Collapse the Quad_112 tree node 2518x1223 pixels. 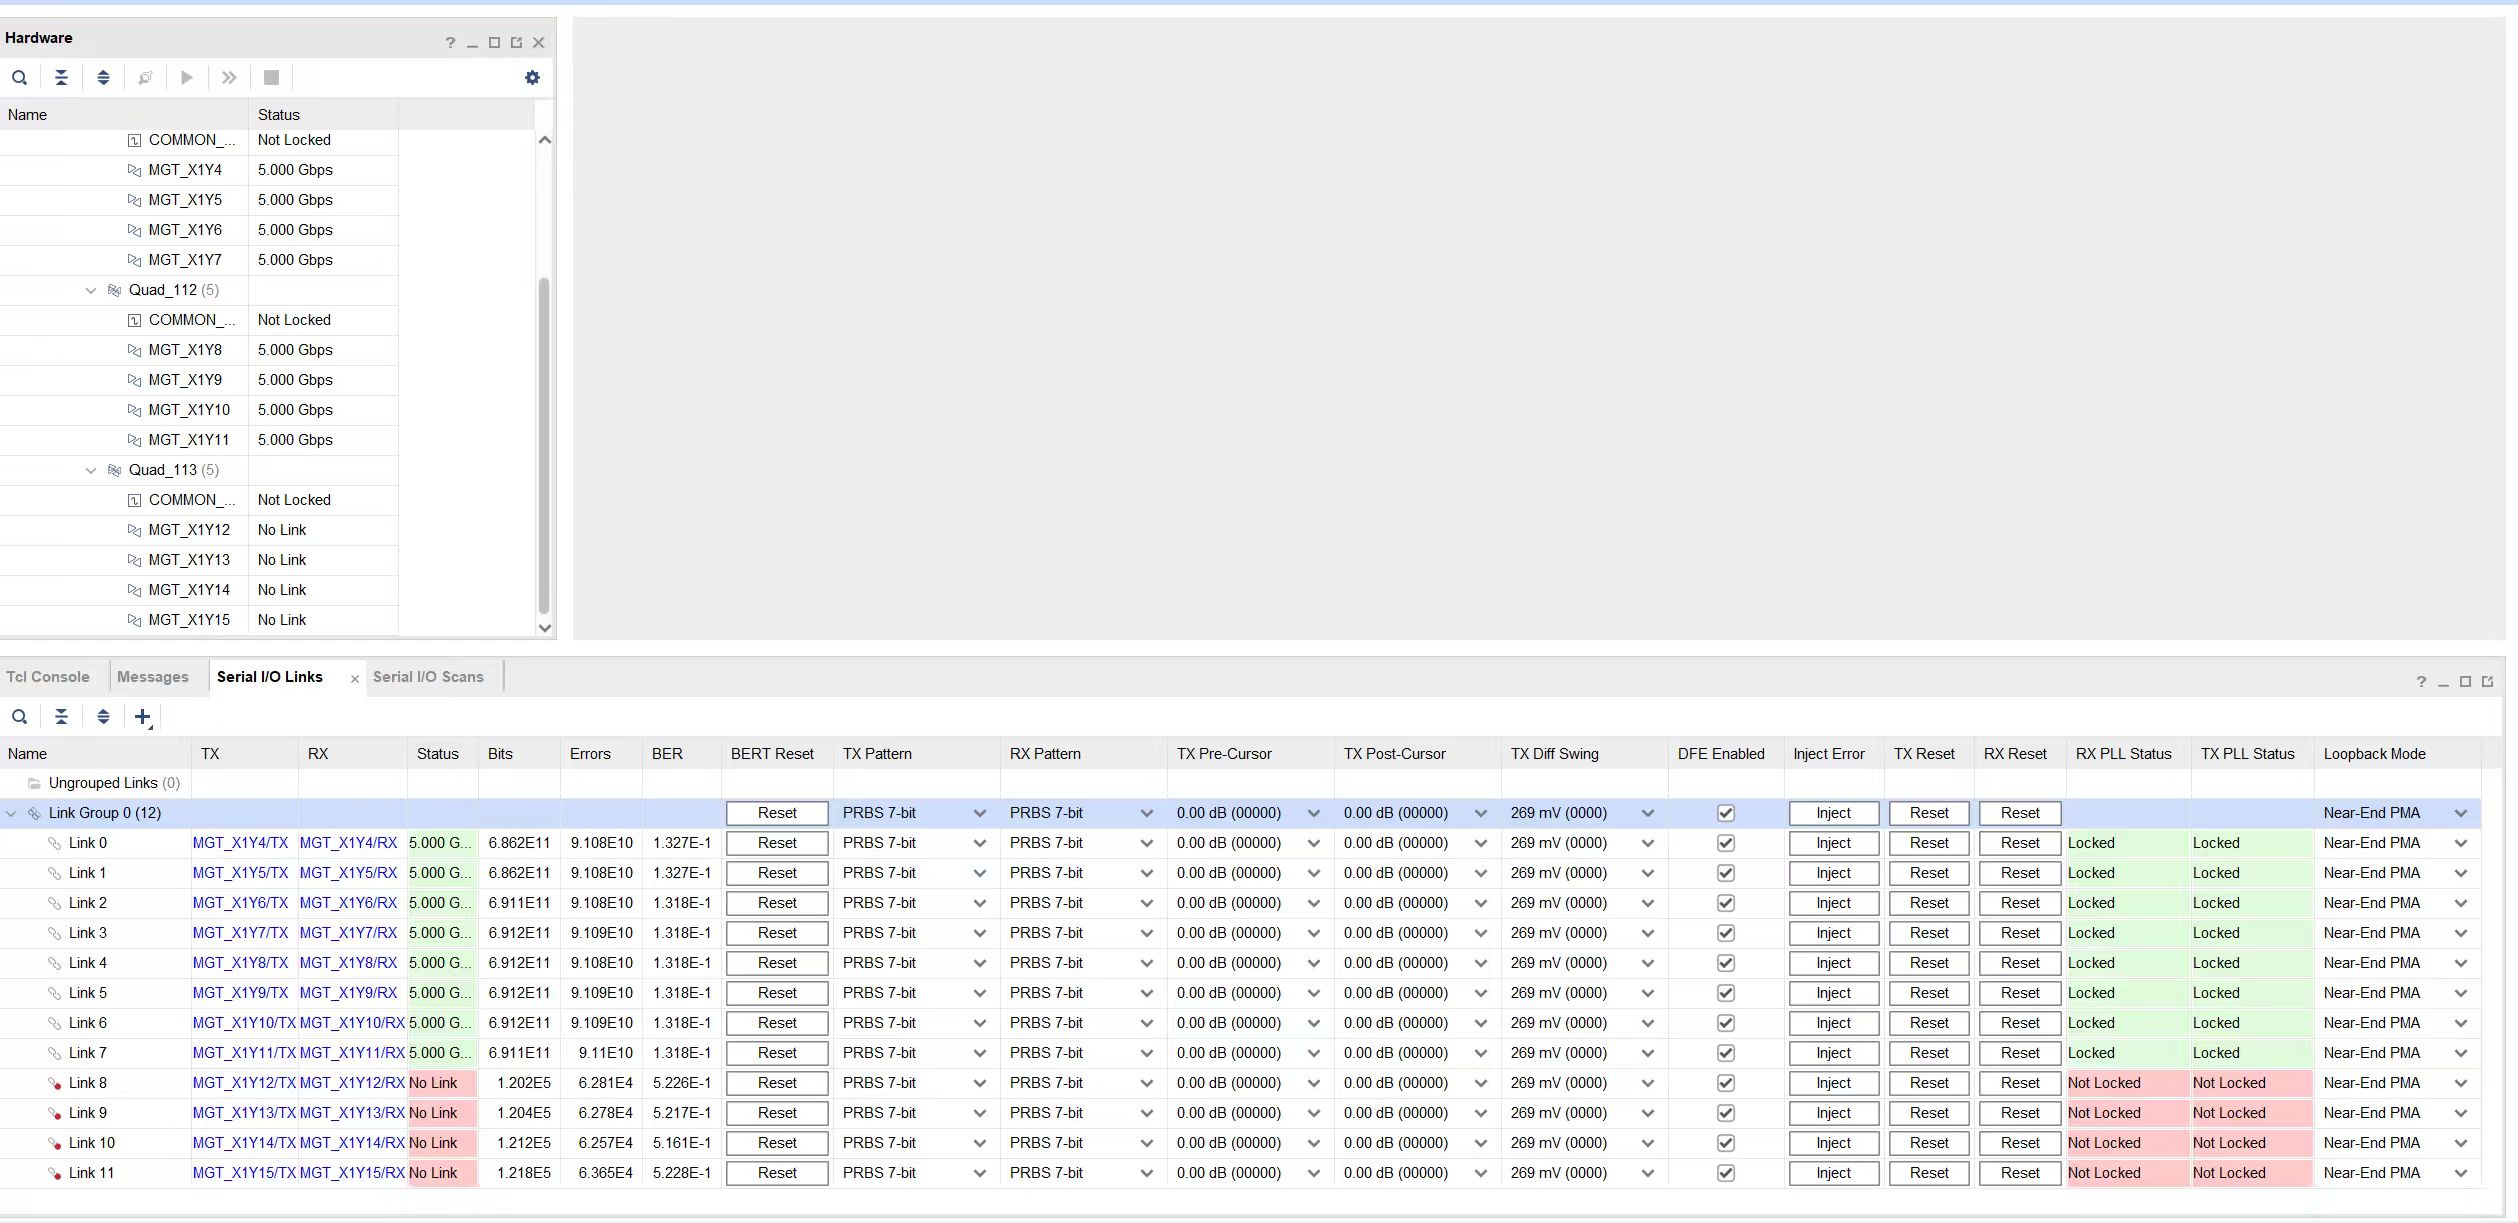pyautogui.click(x=91, y=290)
